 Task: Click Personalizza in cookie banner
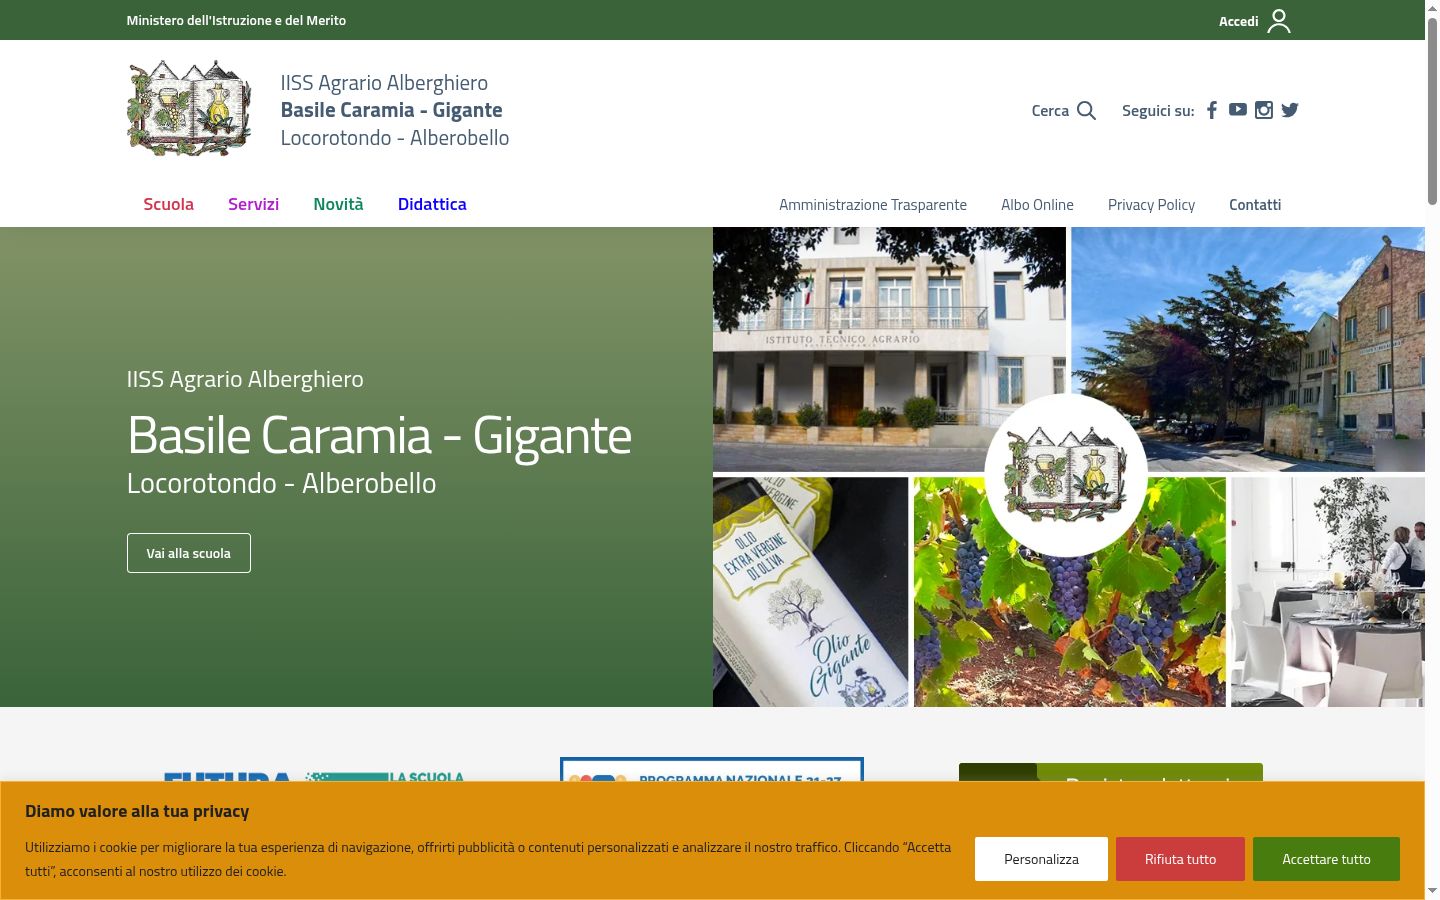click(x=1041, y=859)
